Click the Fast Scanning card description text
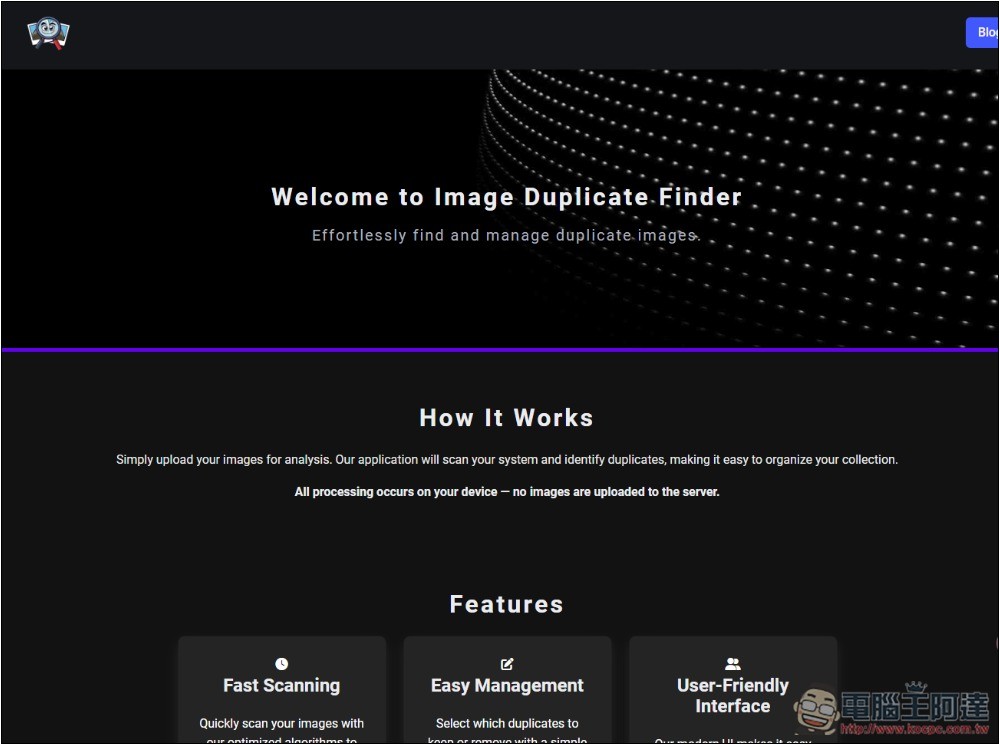 281,724
